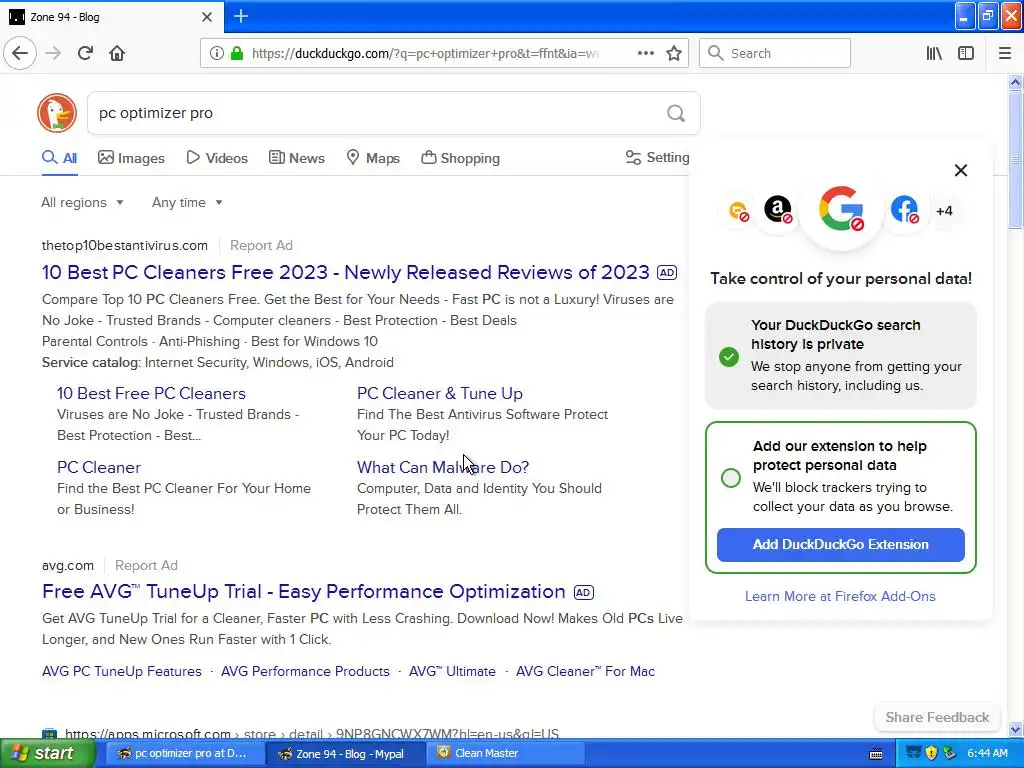The width and height of the screenshot is (1024, 768).
Task: Expand the Any time filter dropdown
Action: click(x=187, y=202)
